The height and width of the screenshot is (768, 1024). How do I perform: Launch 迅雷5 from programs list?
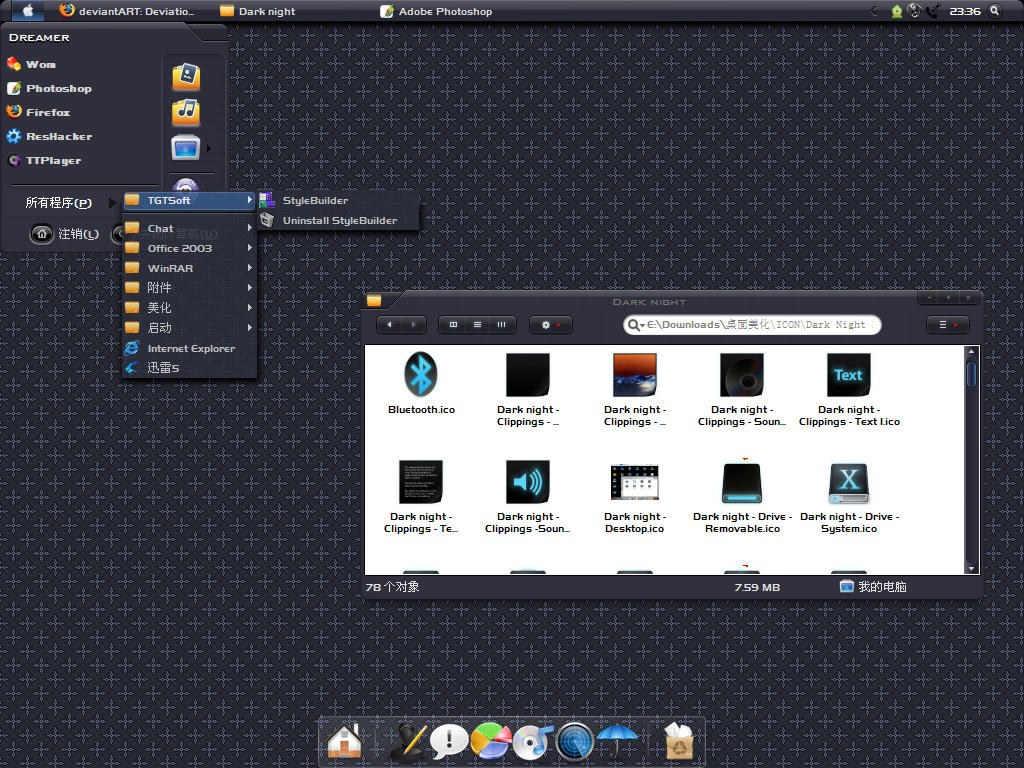click(189, 368)
